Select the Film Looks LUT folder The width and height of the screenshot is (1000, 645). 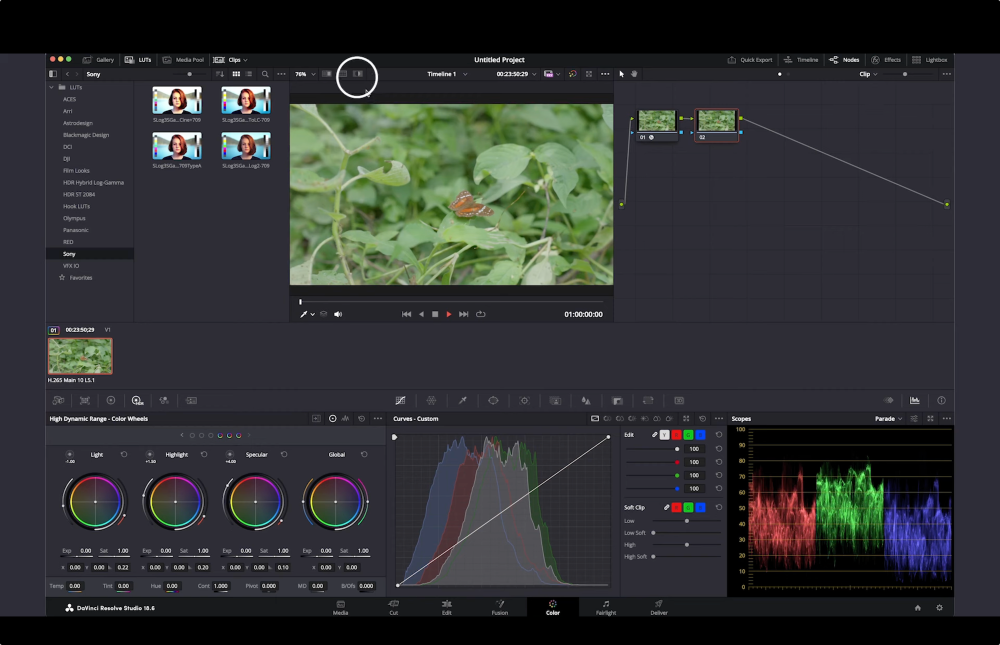(77, 171)
